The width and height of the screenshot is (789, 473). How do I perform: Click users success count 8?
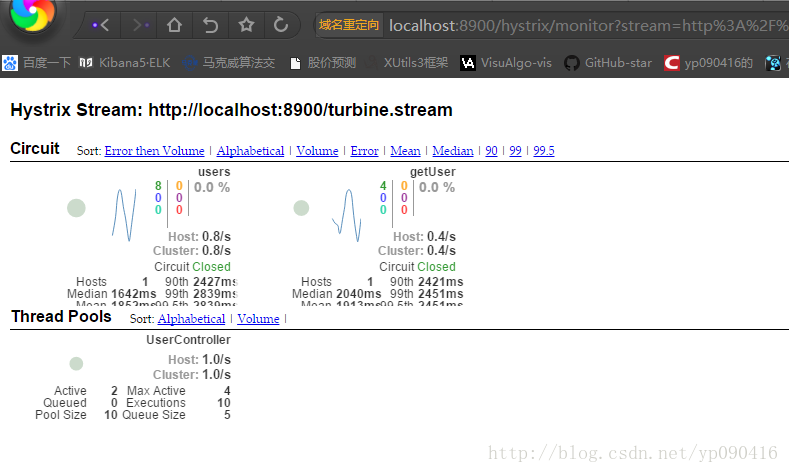pos(158,186)
